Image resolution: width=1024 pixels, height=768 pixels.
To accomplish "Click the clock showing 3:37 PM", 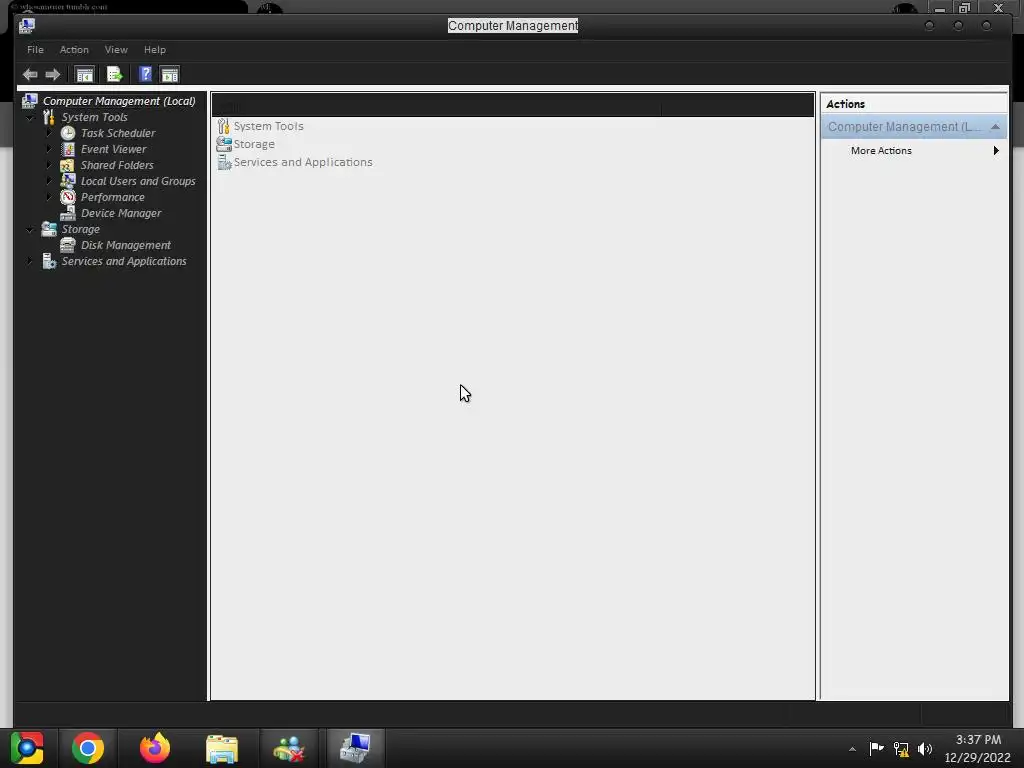I will pyautogui.click(x=978, y=740).
